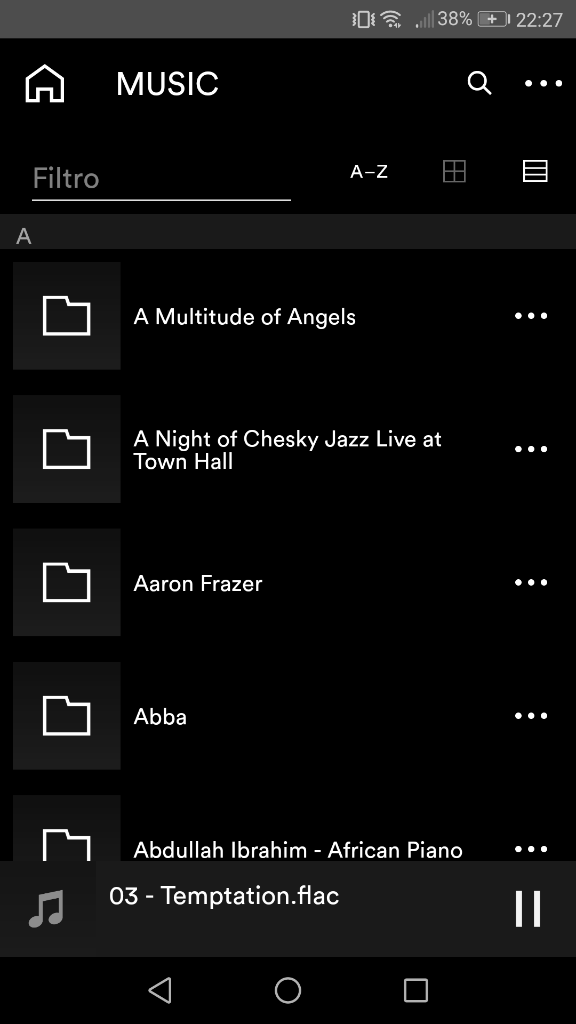Open A Night of Chesky Jazz folder

coord(288,449)
